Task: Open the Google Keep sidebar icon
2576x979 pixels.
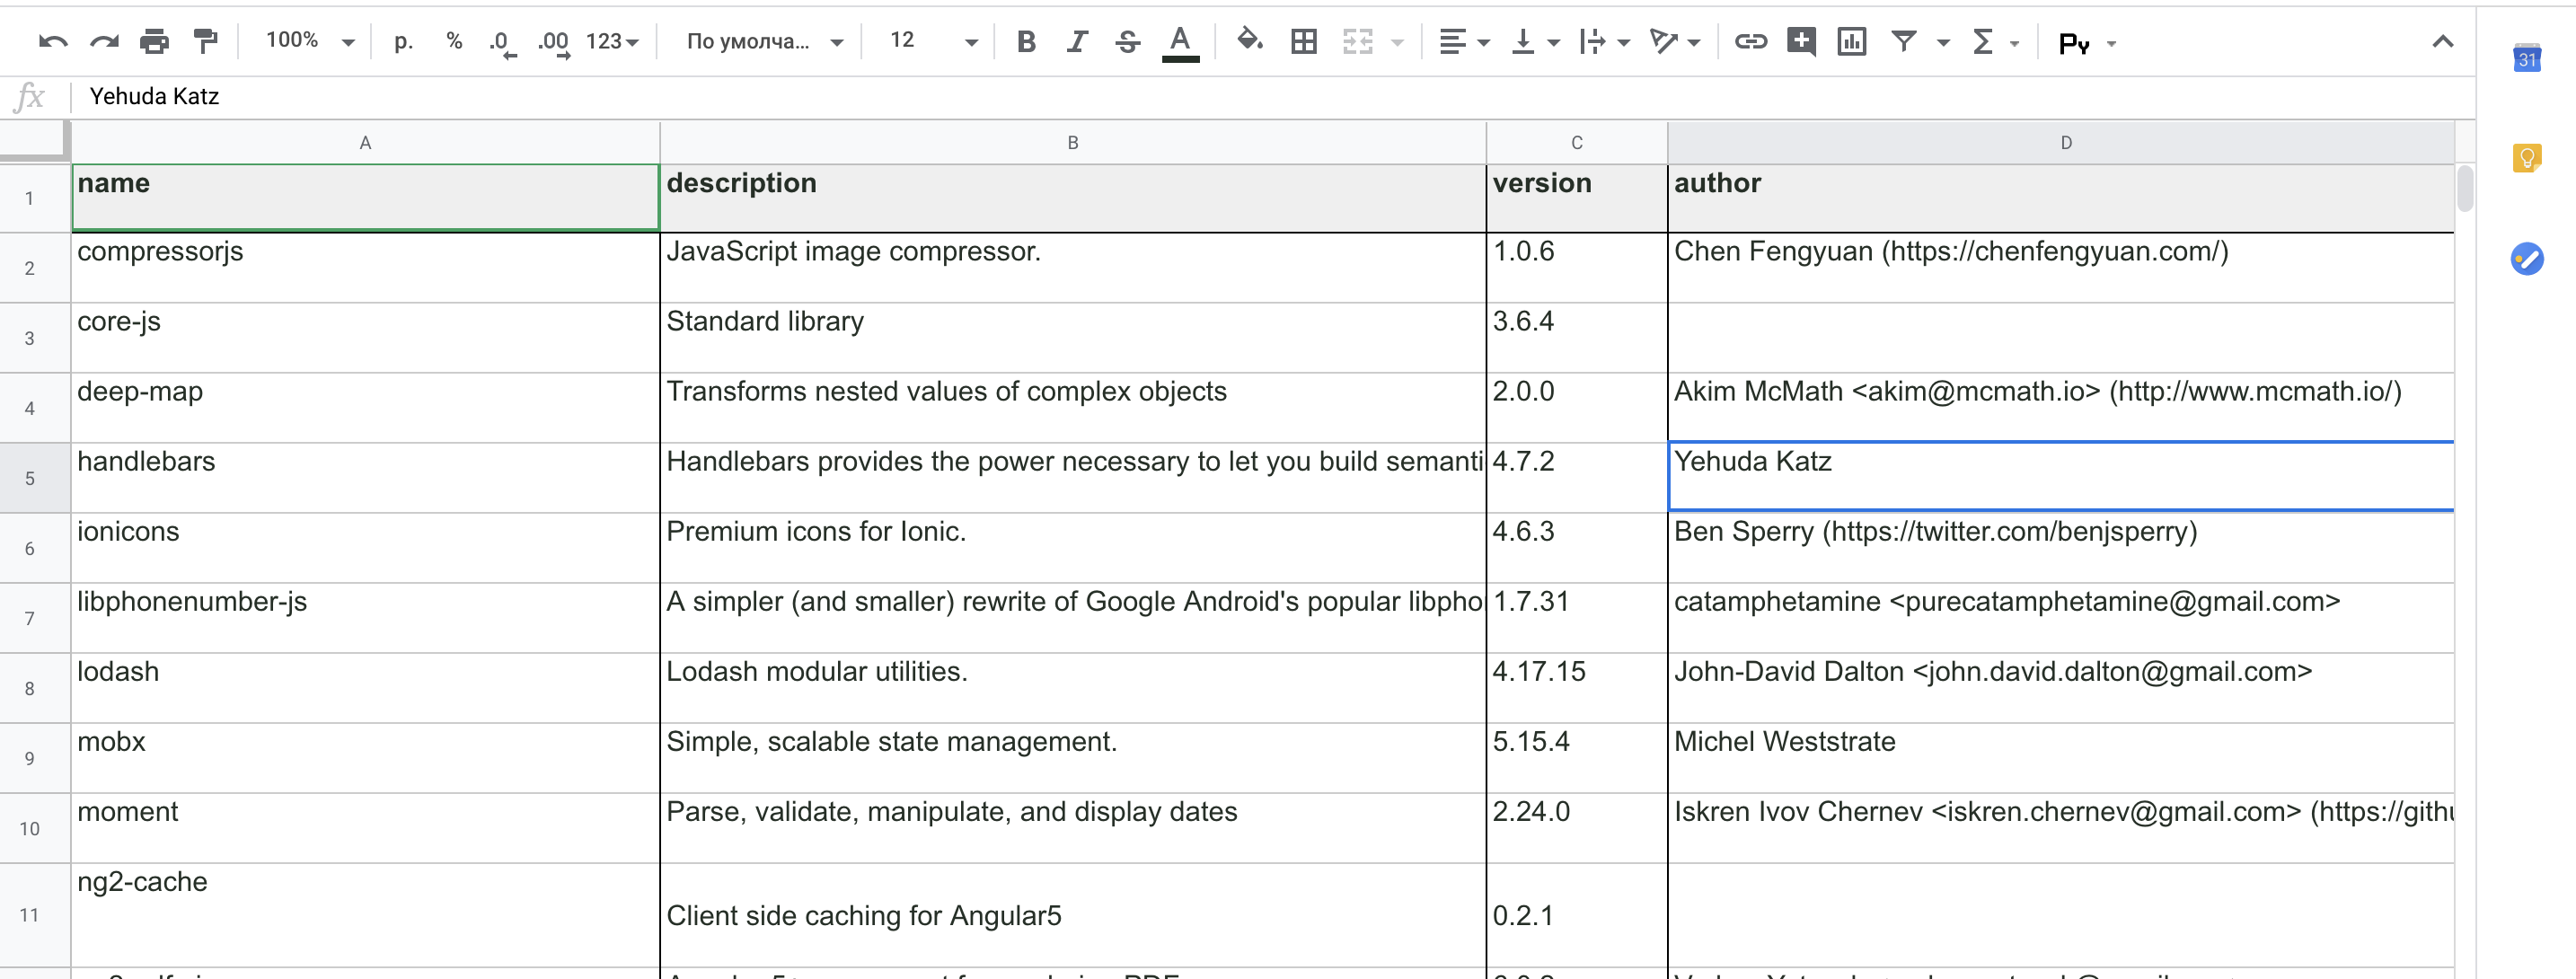Action: tap(2526, 158)
